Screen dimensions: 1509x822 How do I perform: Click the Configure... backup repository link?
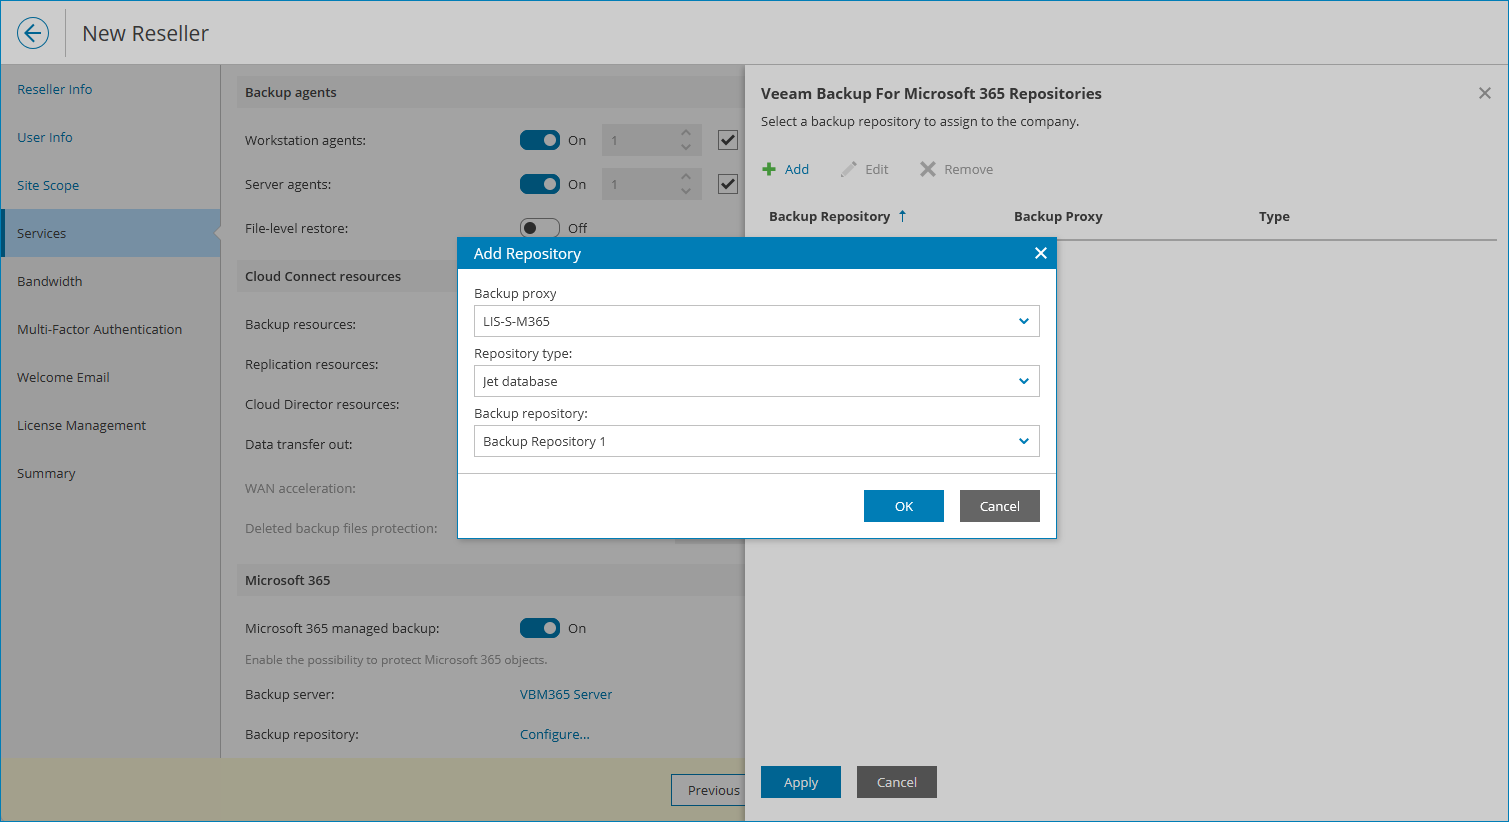555,734
